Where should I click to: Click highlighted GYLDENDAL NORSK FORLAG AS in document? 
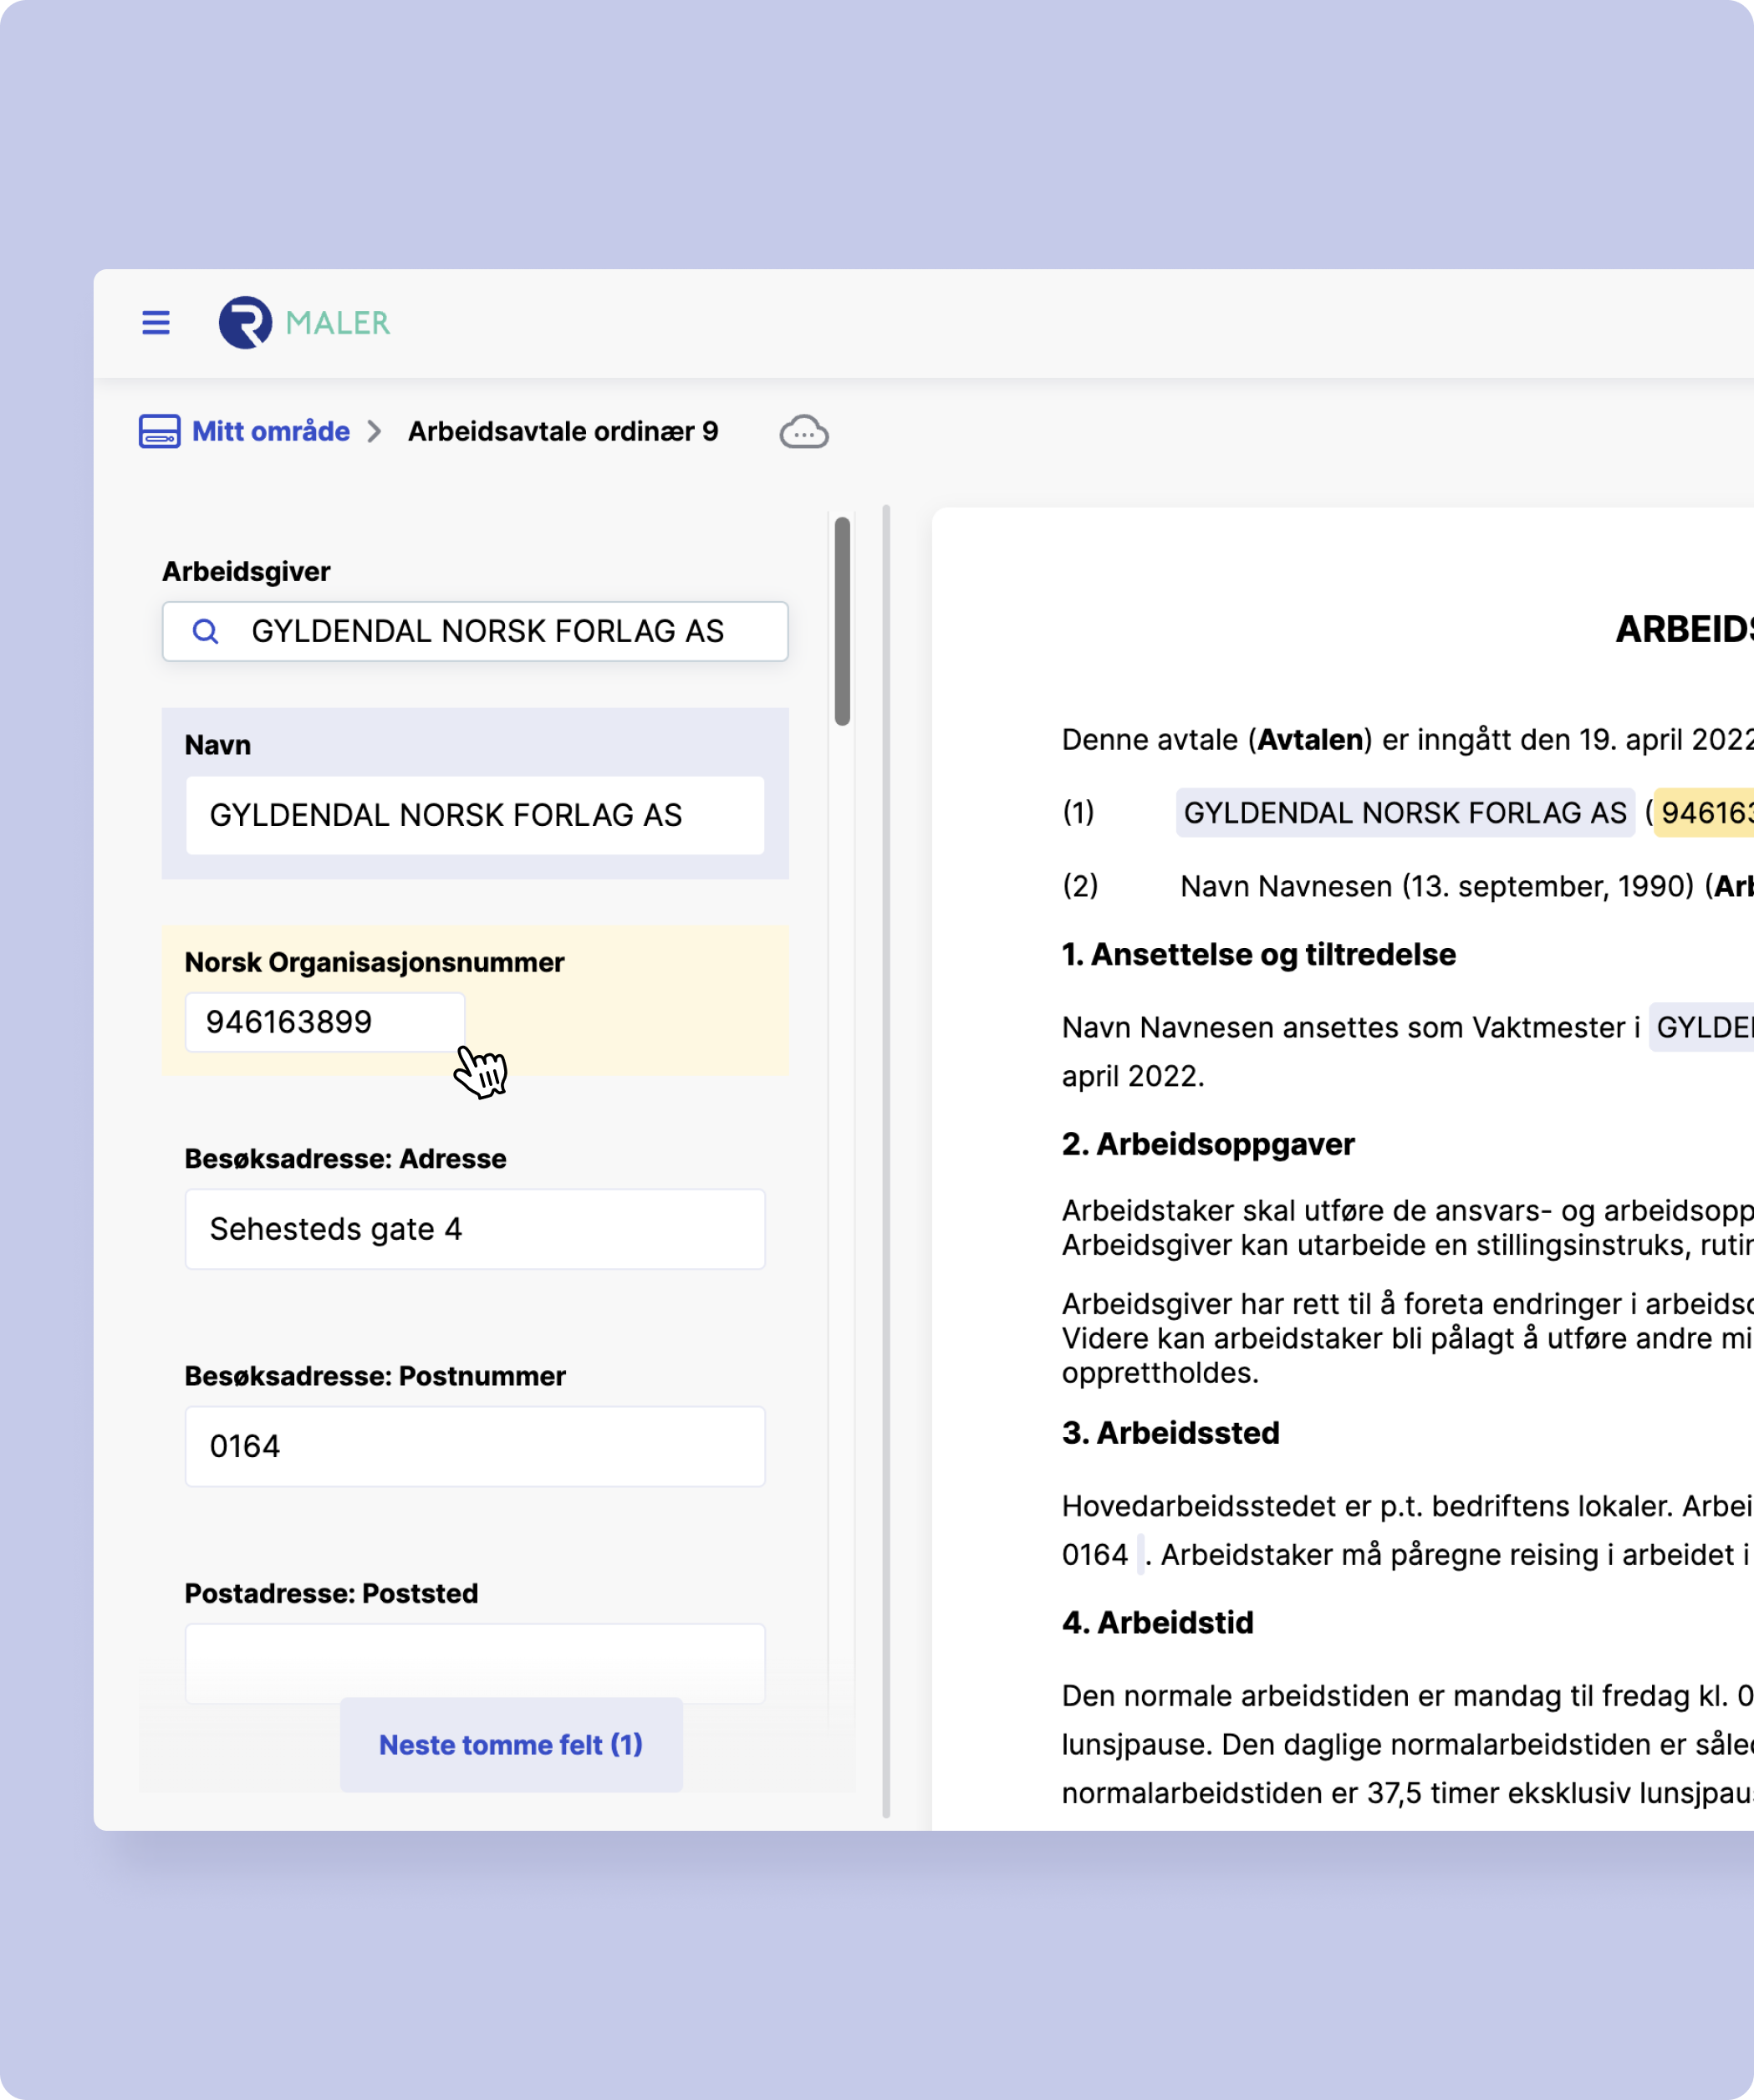[1404, 813]
